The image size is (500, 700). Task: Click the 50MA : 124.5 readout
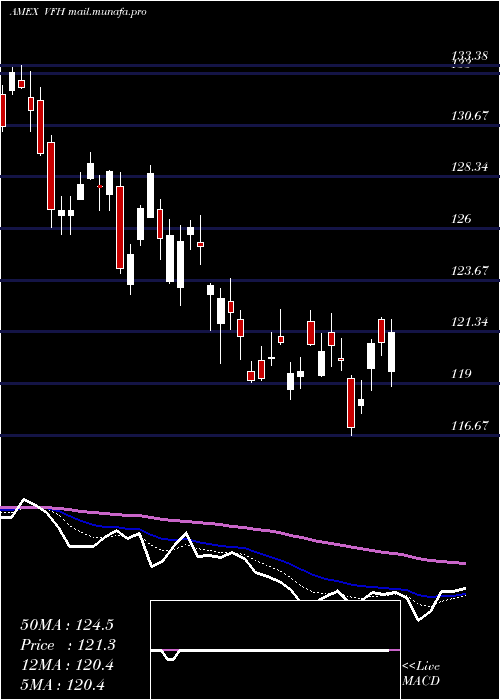pos(67,625)
